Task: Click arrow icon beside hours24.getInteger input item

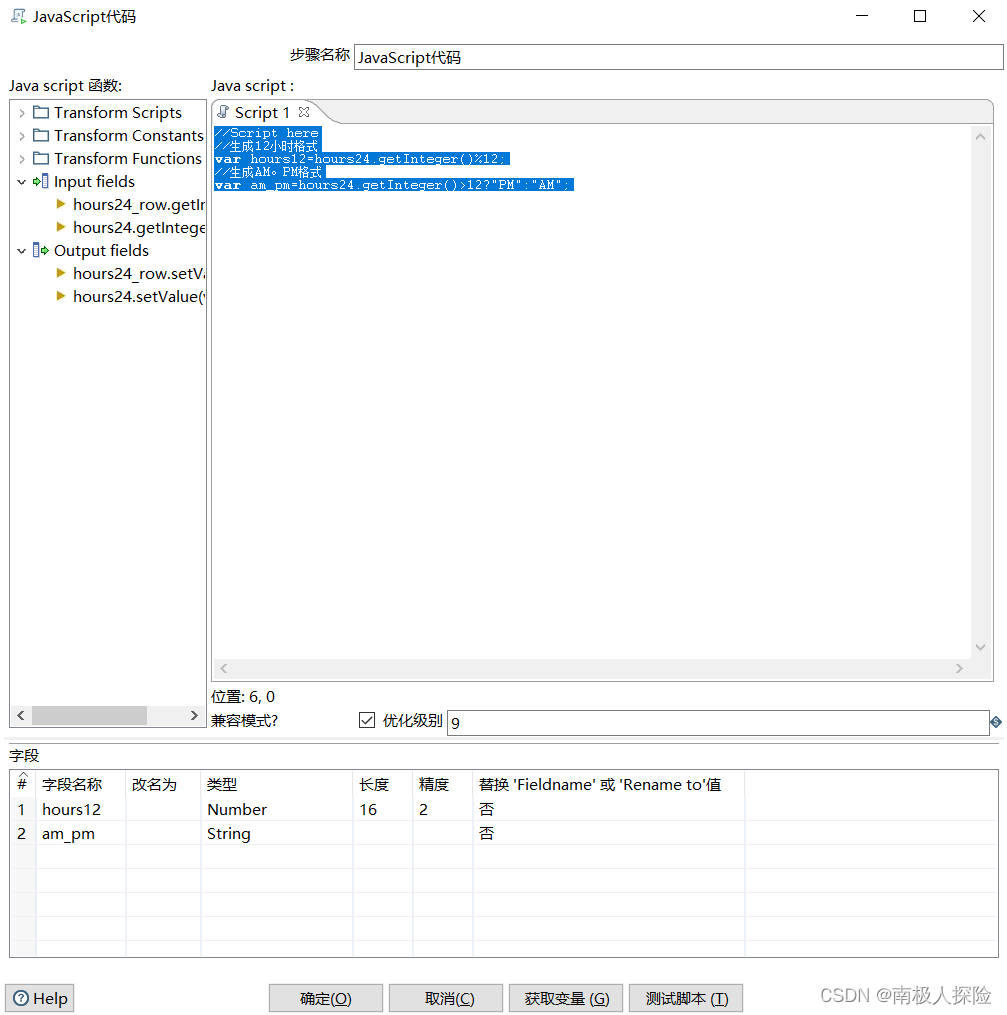Action: [x=61, y=227]
